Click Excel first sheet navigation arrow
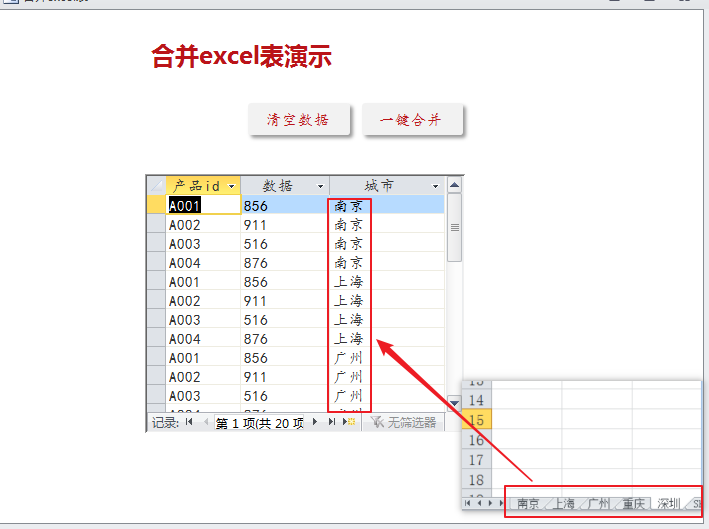709x529 pixels. click(x=468, y=503)
